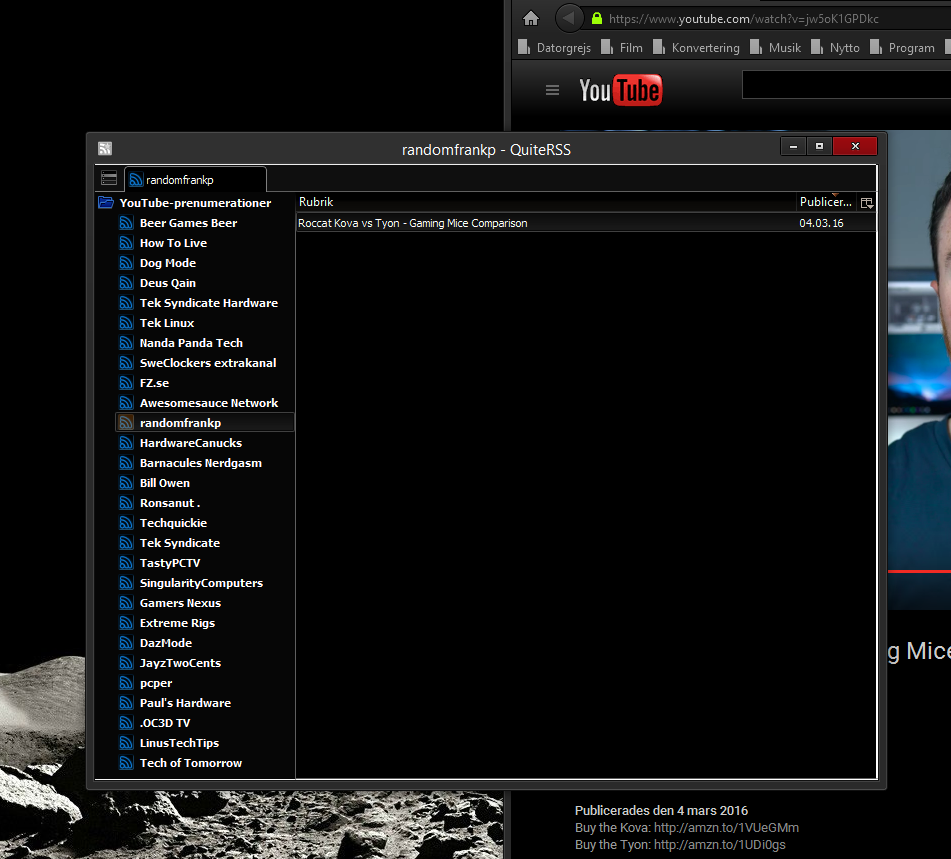Click the RSS icon next to Tek Syndicate Hardware
This screenshot has width=951, height=859.
tap(126, 303)
